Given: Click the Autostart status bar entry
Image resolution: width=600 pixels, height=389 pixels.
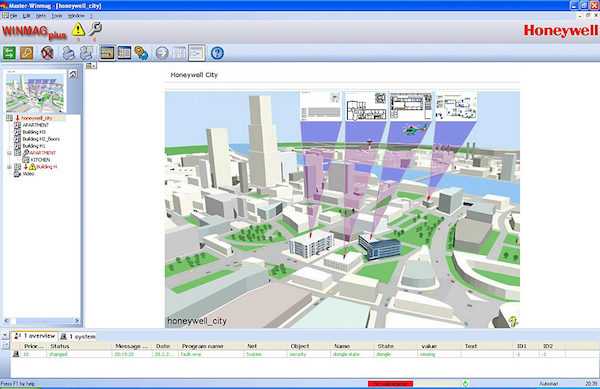Looking at the screenshot, I should 548,384.
